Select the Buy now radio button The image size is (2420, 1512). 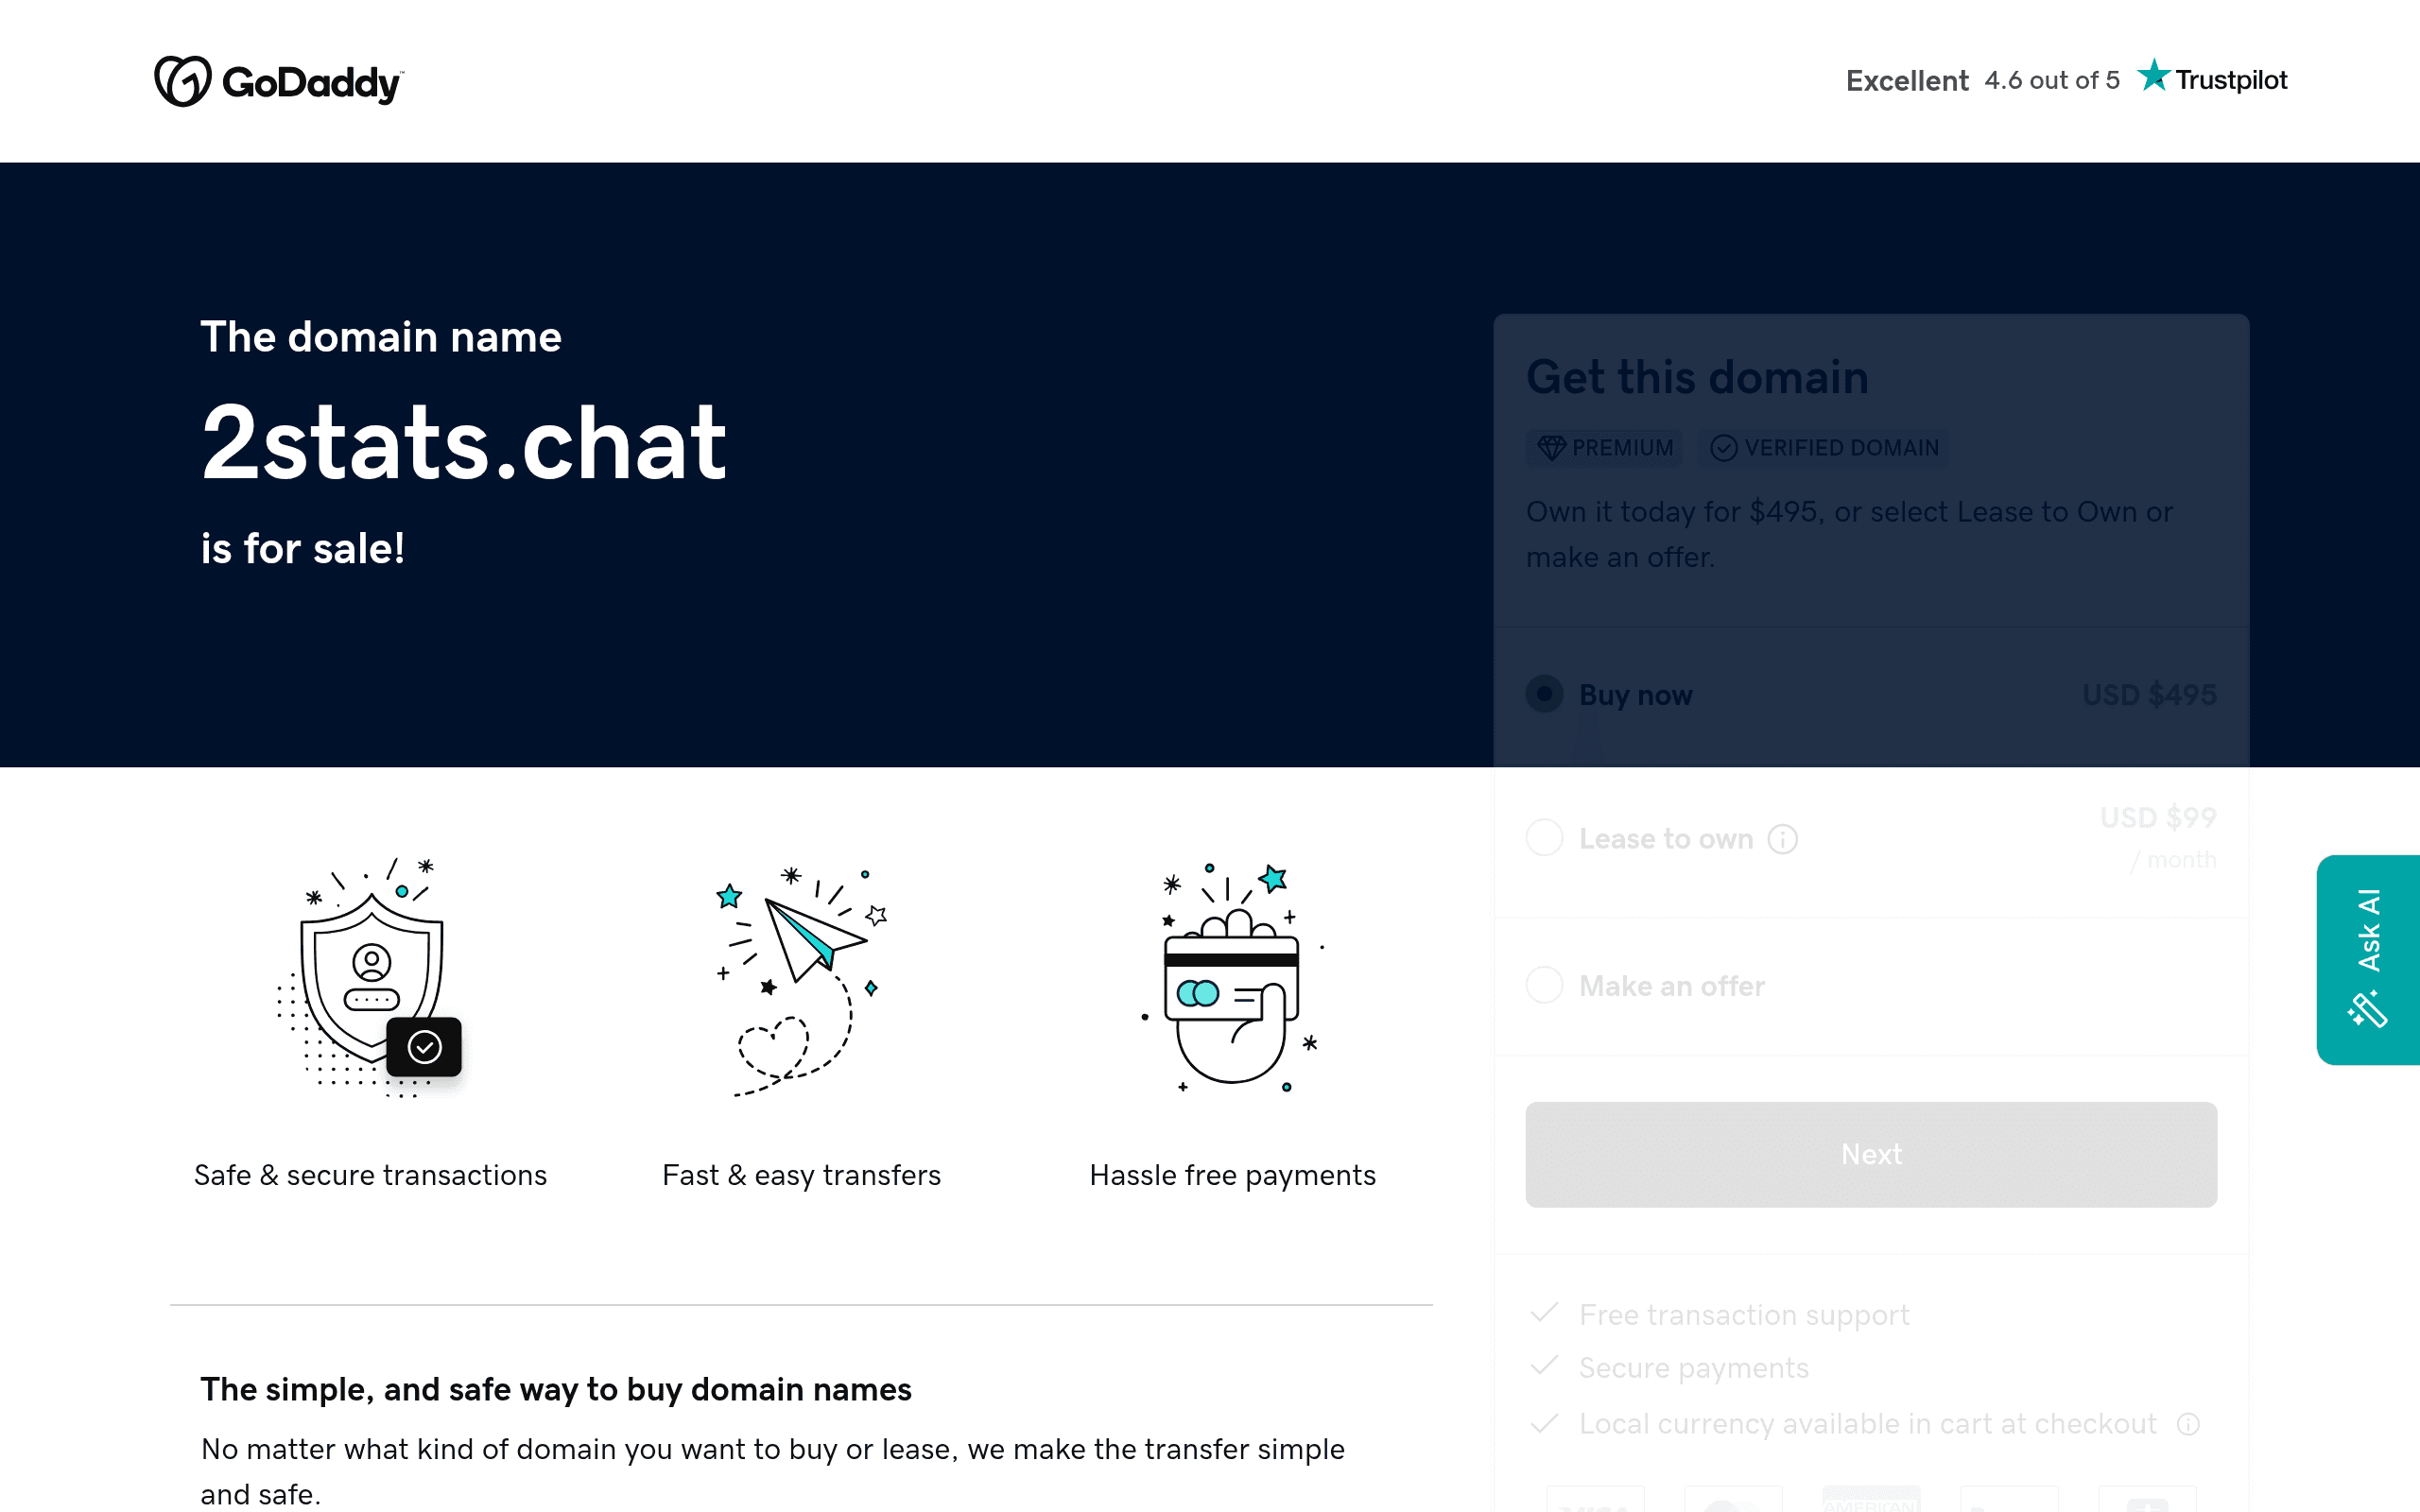click(x=1544, y=694)
